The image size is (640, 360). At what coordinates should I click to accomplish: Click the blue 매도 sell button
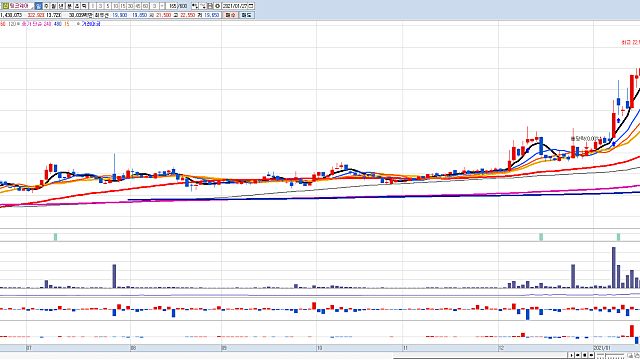(247, 15)
